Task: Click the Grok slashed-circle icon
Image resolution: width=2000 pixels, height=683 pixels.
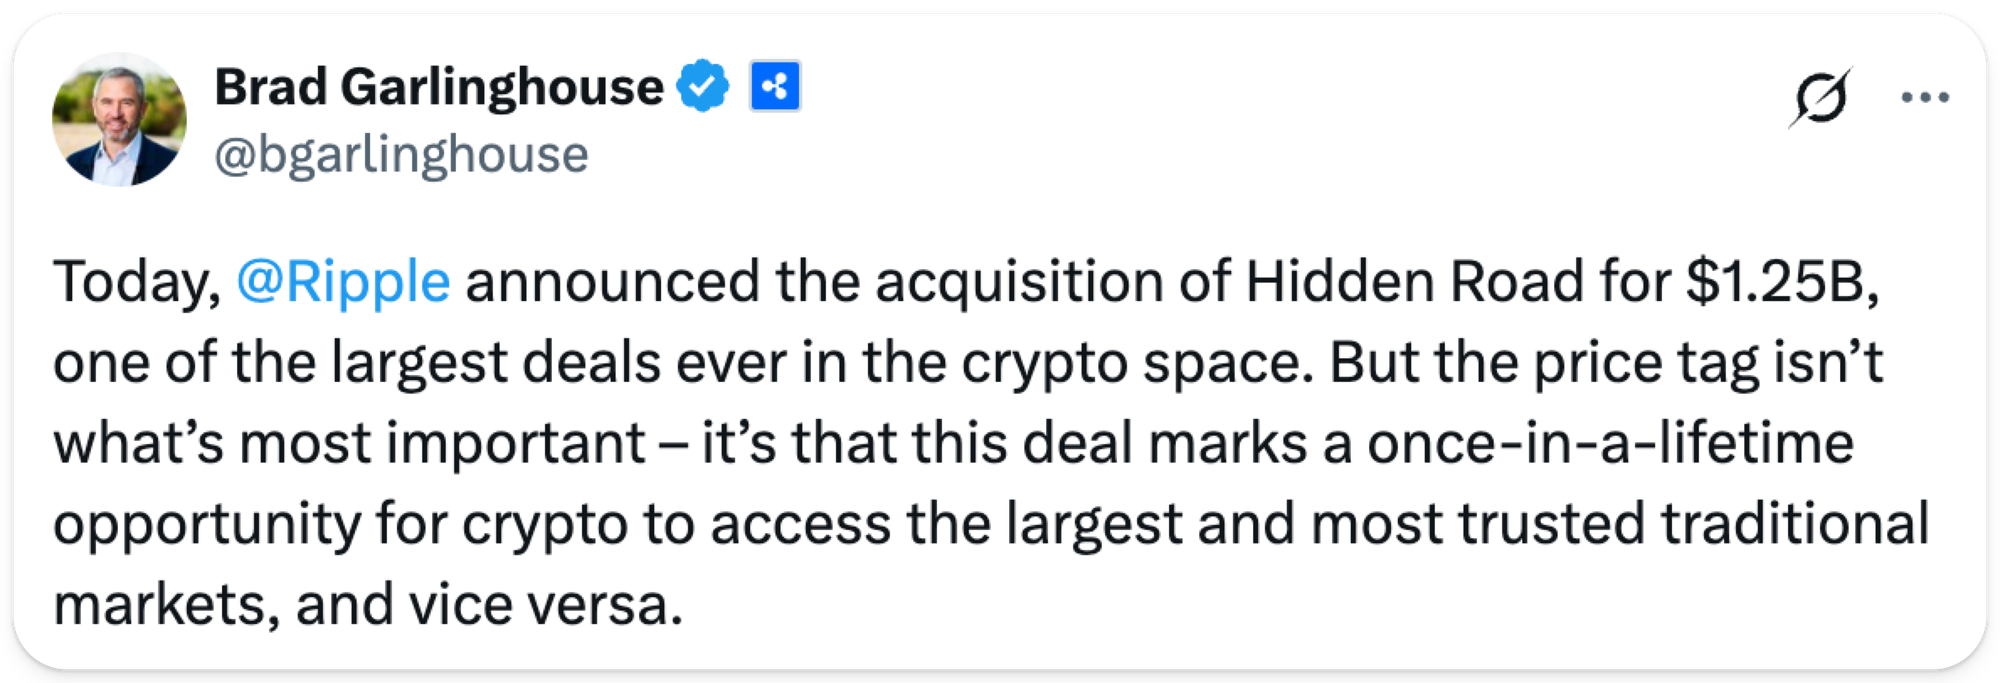Action: coord(1820,98)
